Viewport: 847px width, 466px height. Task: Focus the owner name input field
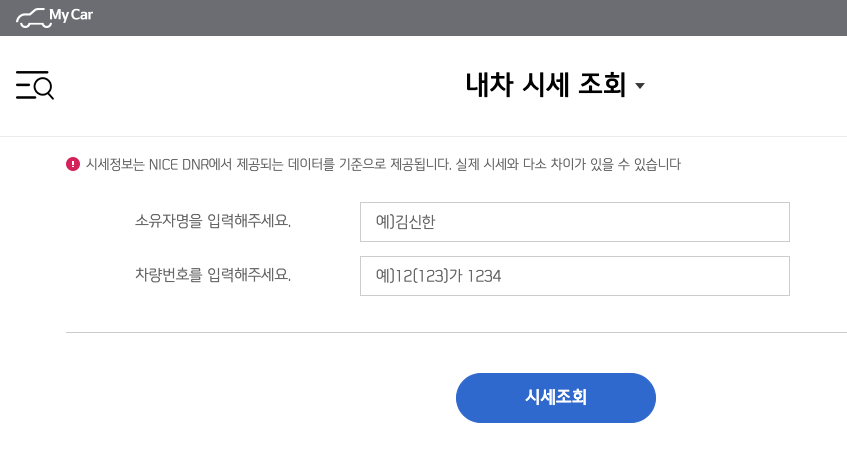coord(575,222)
